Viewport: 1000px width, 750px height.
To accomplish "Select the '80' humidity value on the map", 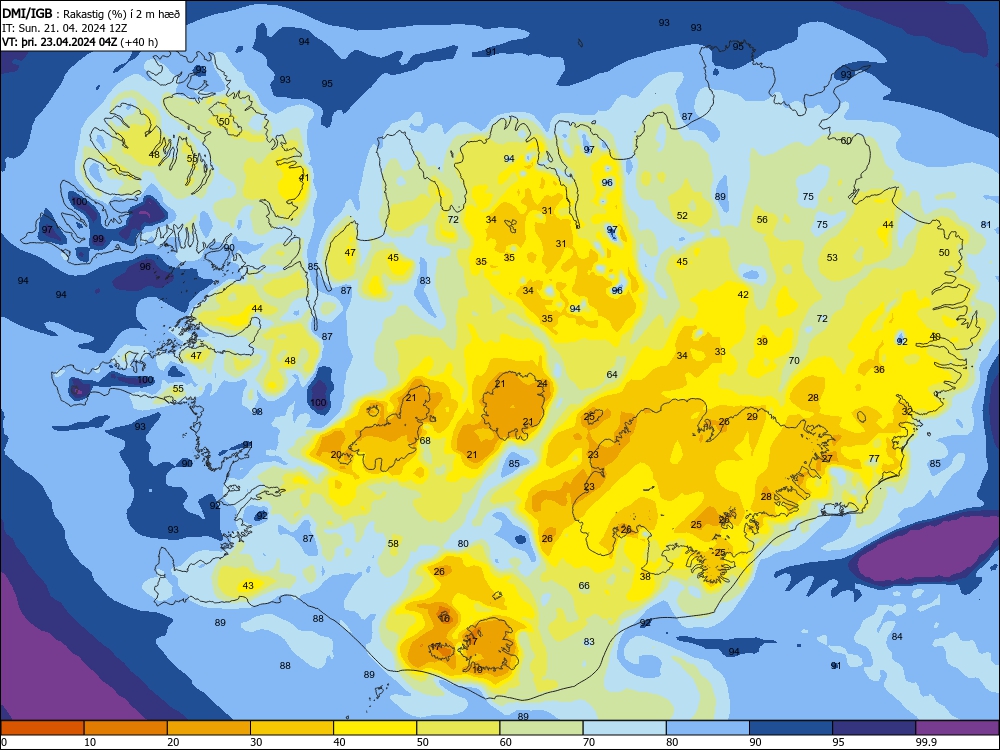I will [x=463, y=544].
